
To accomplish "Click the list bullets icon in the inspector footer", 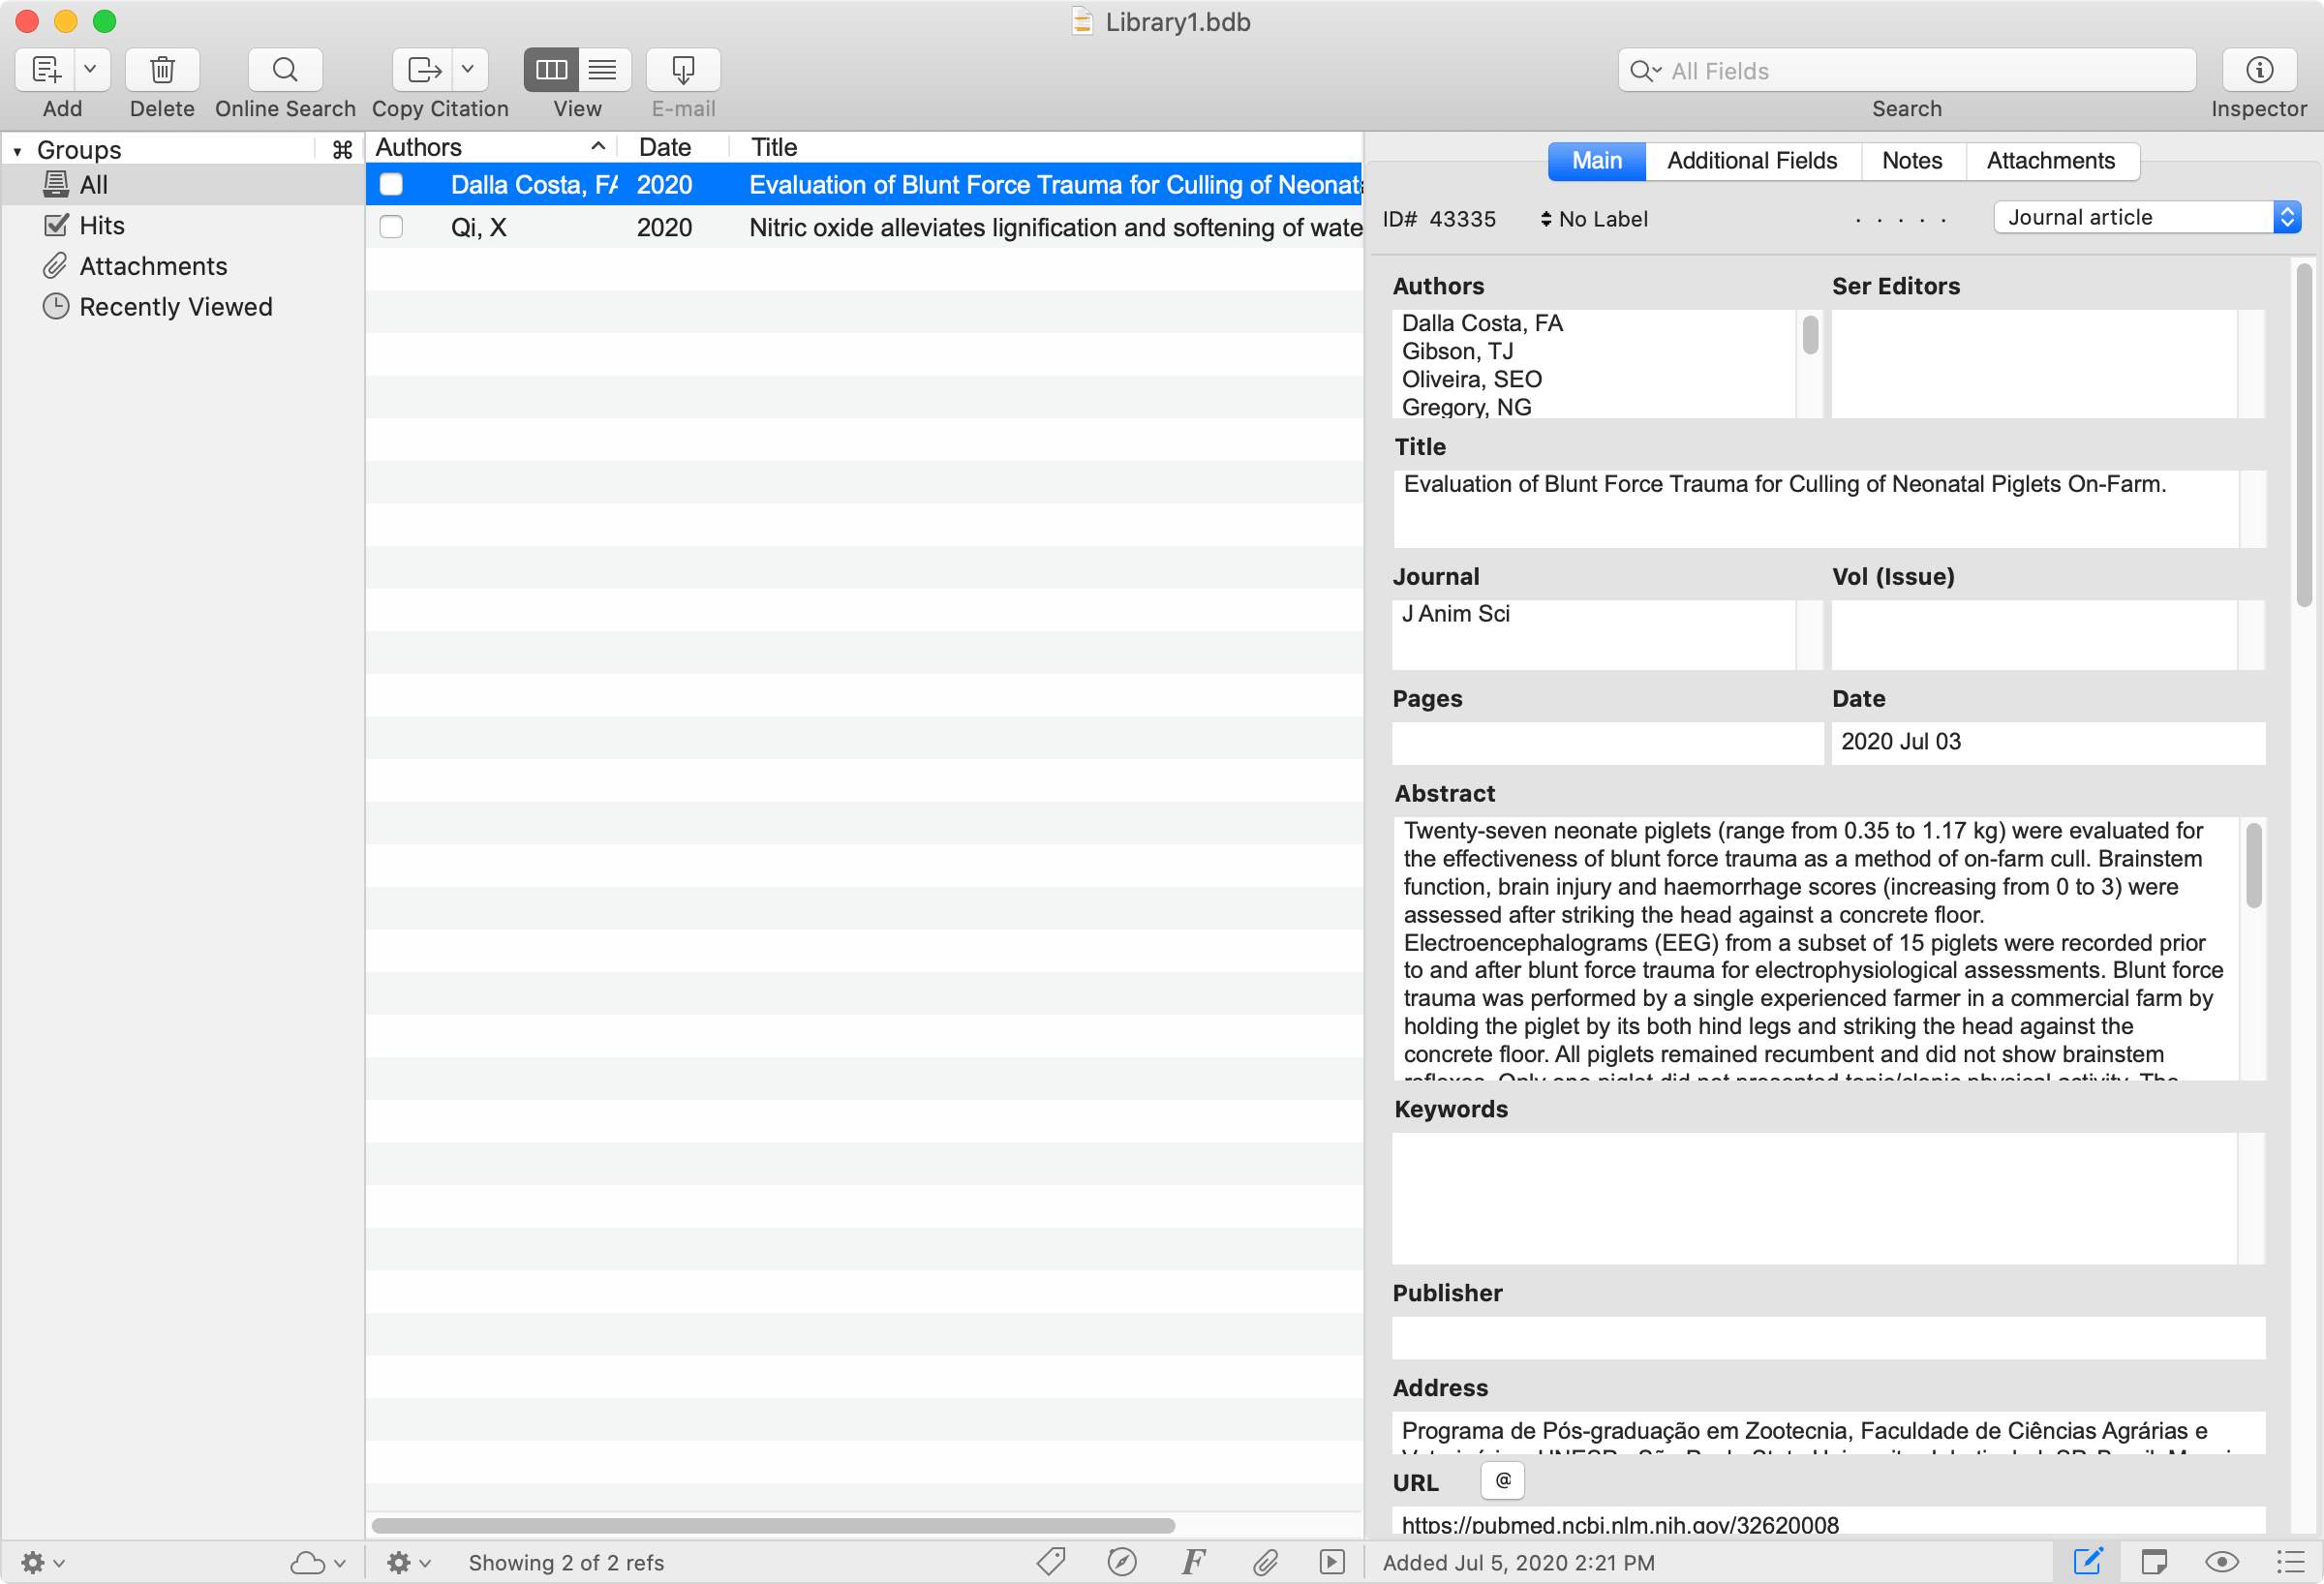I will (2290, 1562).
